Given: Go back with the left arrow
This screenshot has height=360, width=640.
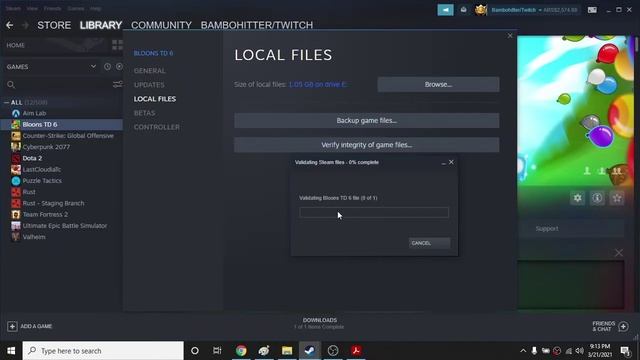Looking at the screenshot, I should click(x=9, y=25).
